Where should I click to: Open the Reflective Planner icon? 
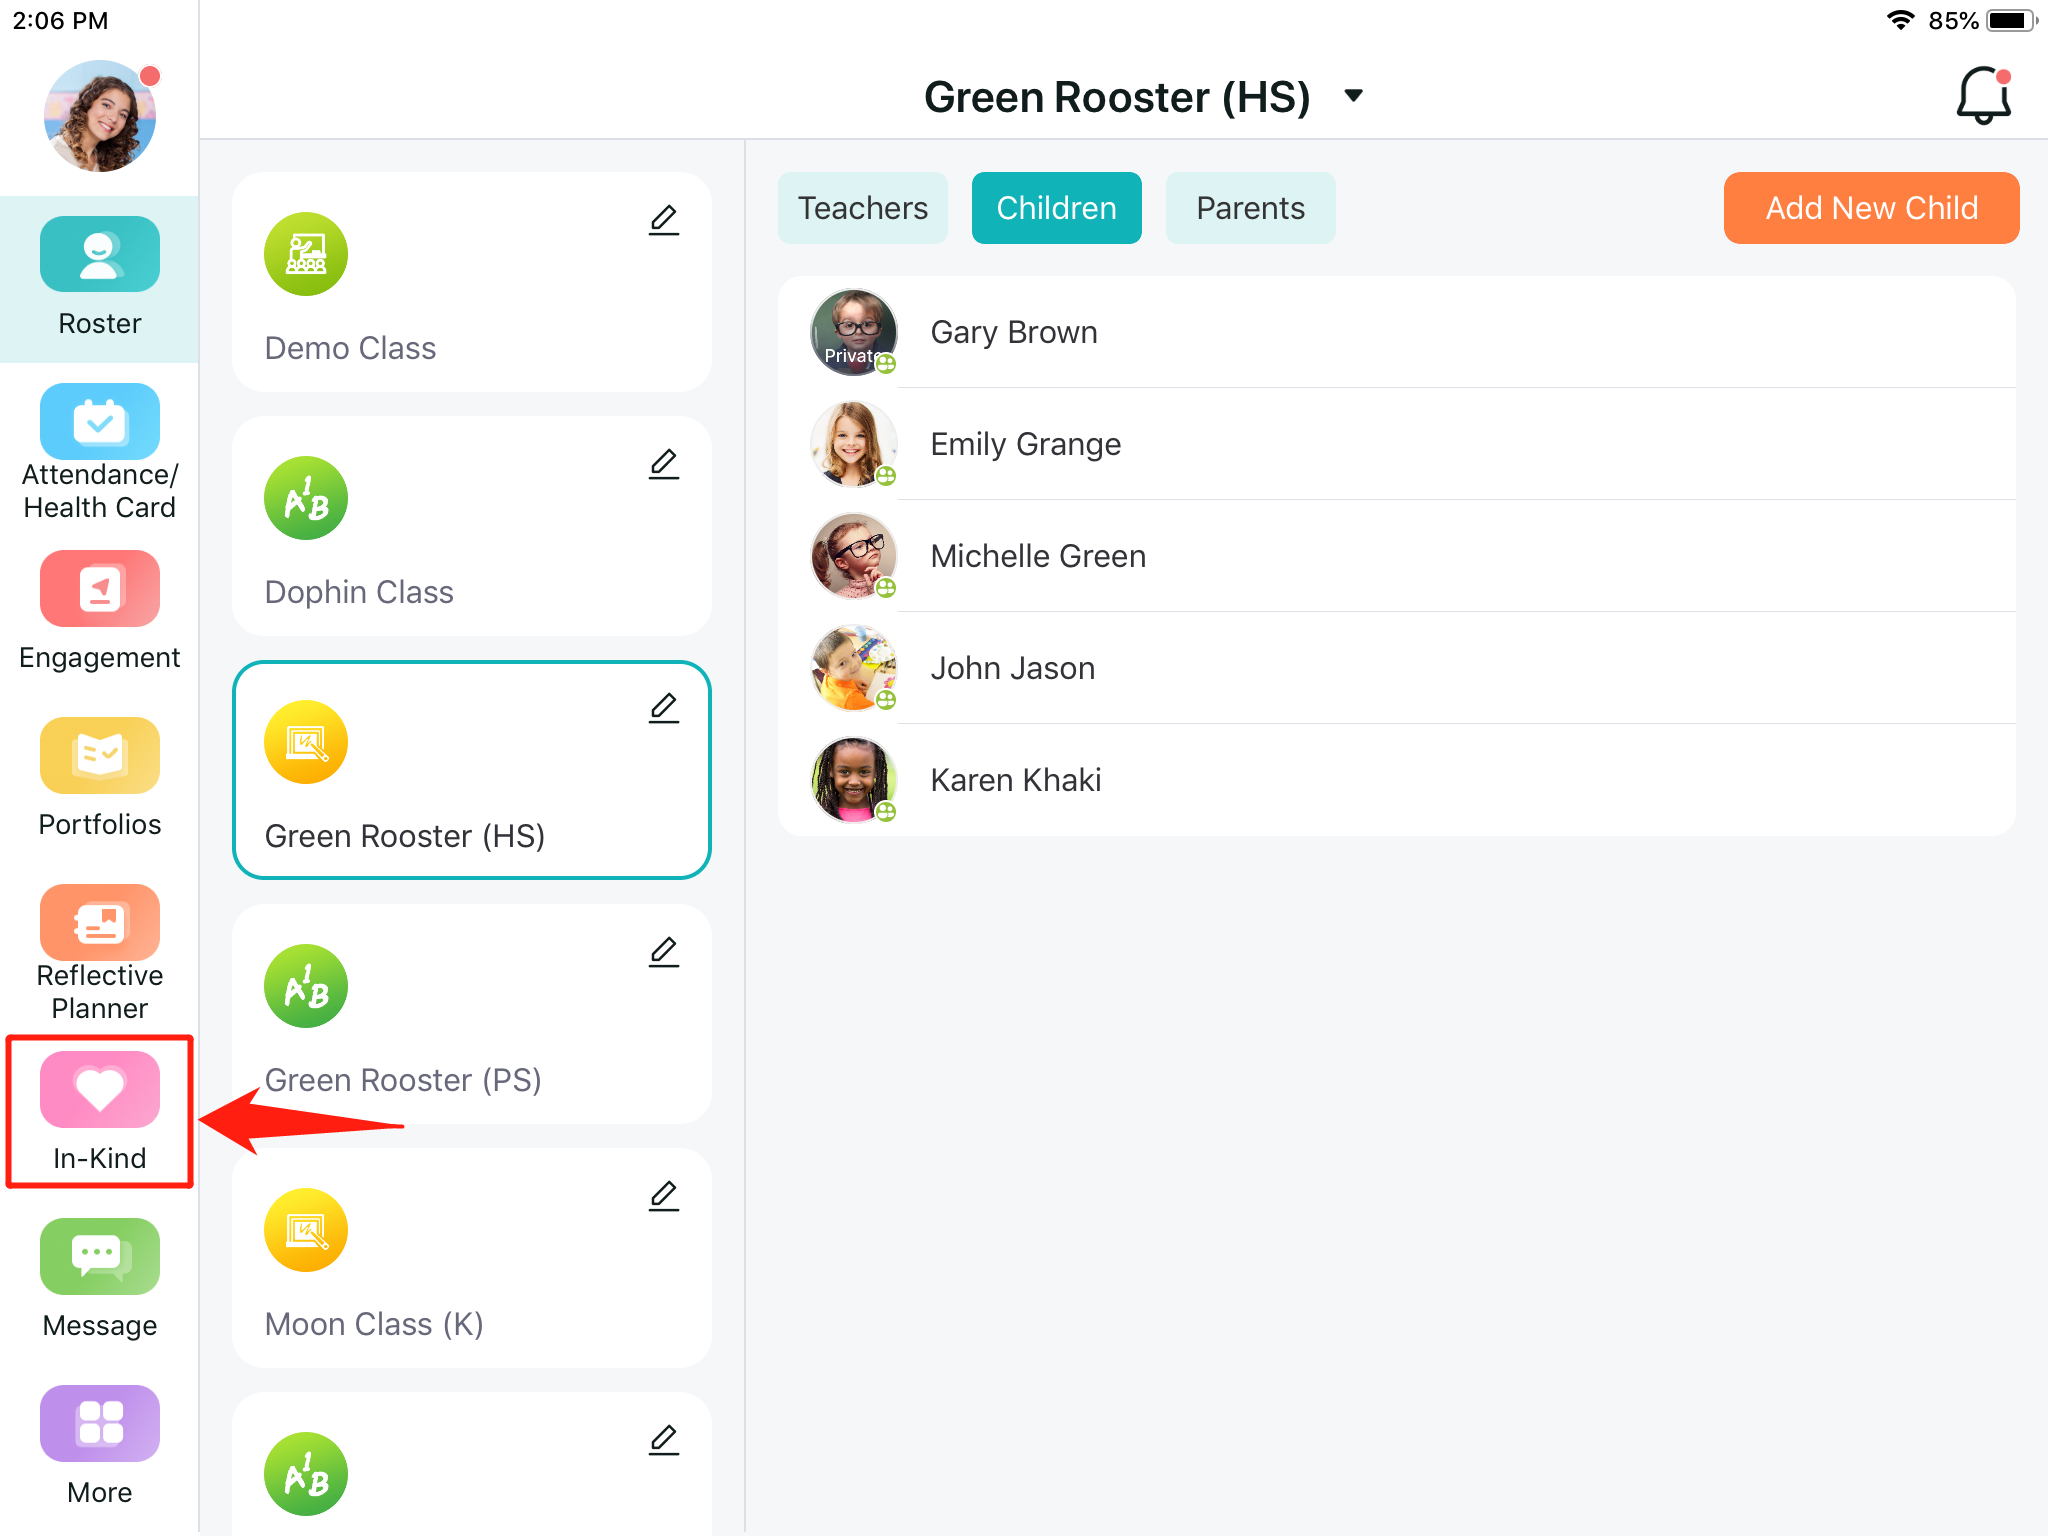[x=100, y=922]
